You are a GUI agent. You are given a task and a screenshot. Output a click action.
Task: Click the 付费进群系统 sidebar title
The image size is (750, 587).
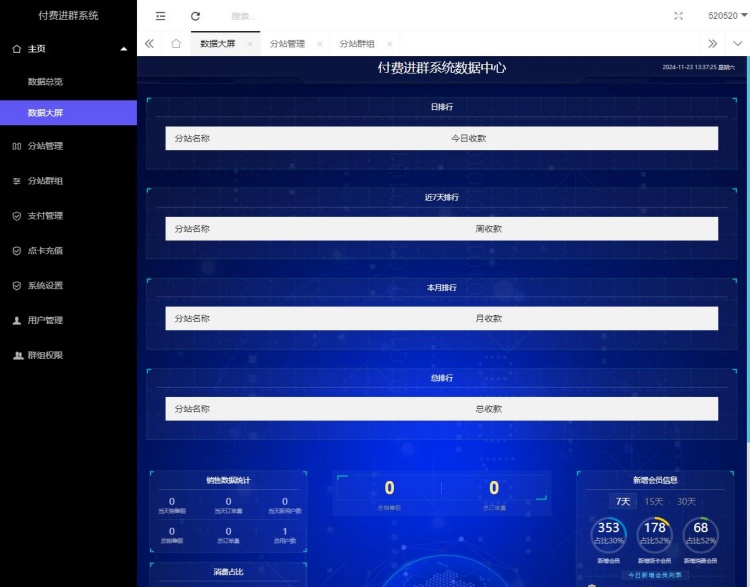68,16
